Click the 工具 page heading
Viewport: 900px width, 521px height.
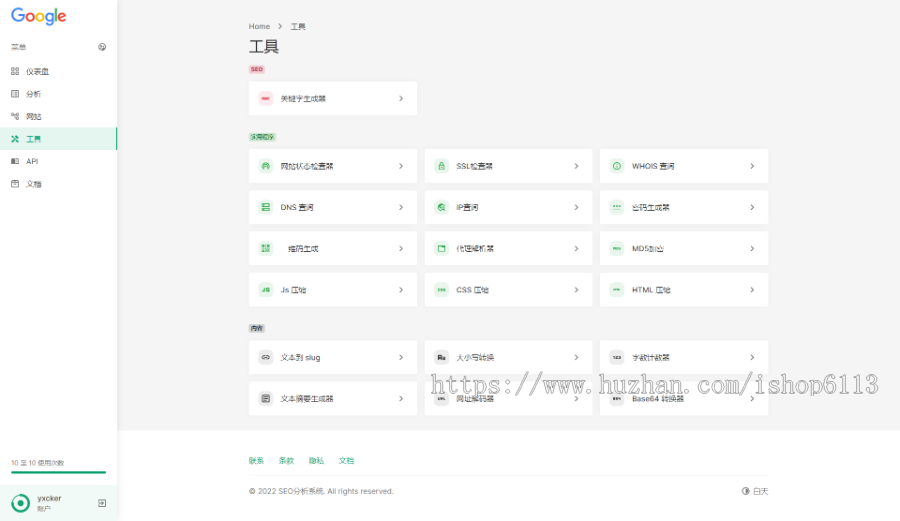[263, 46]
